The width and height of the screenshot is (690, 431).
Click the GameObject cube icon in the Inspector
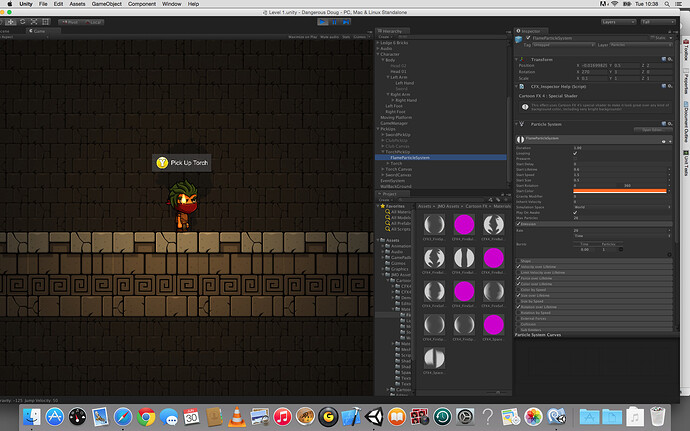(519, 40)
